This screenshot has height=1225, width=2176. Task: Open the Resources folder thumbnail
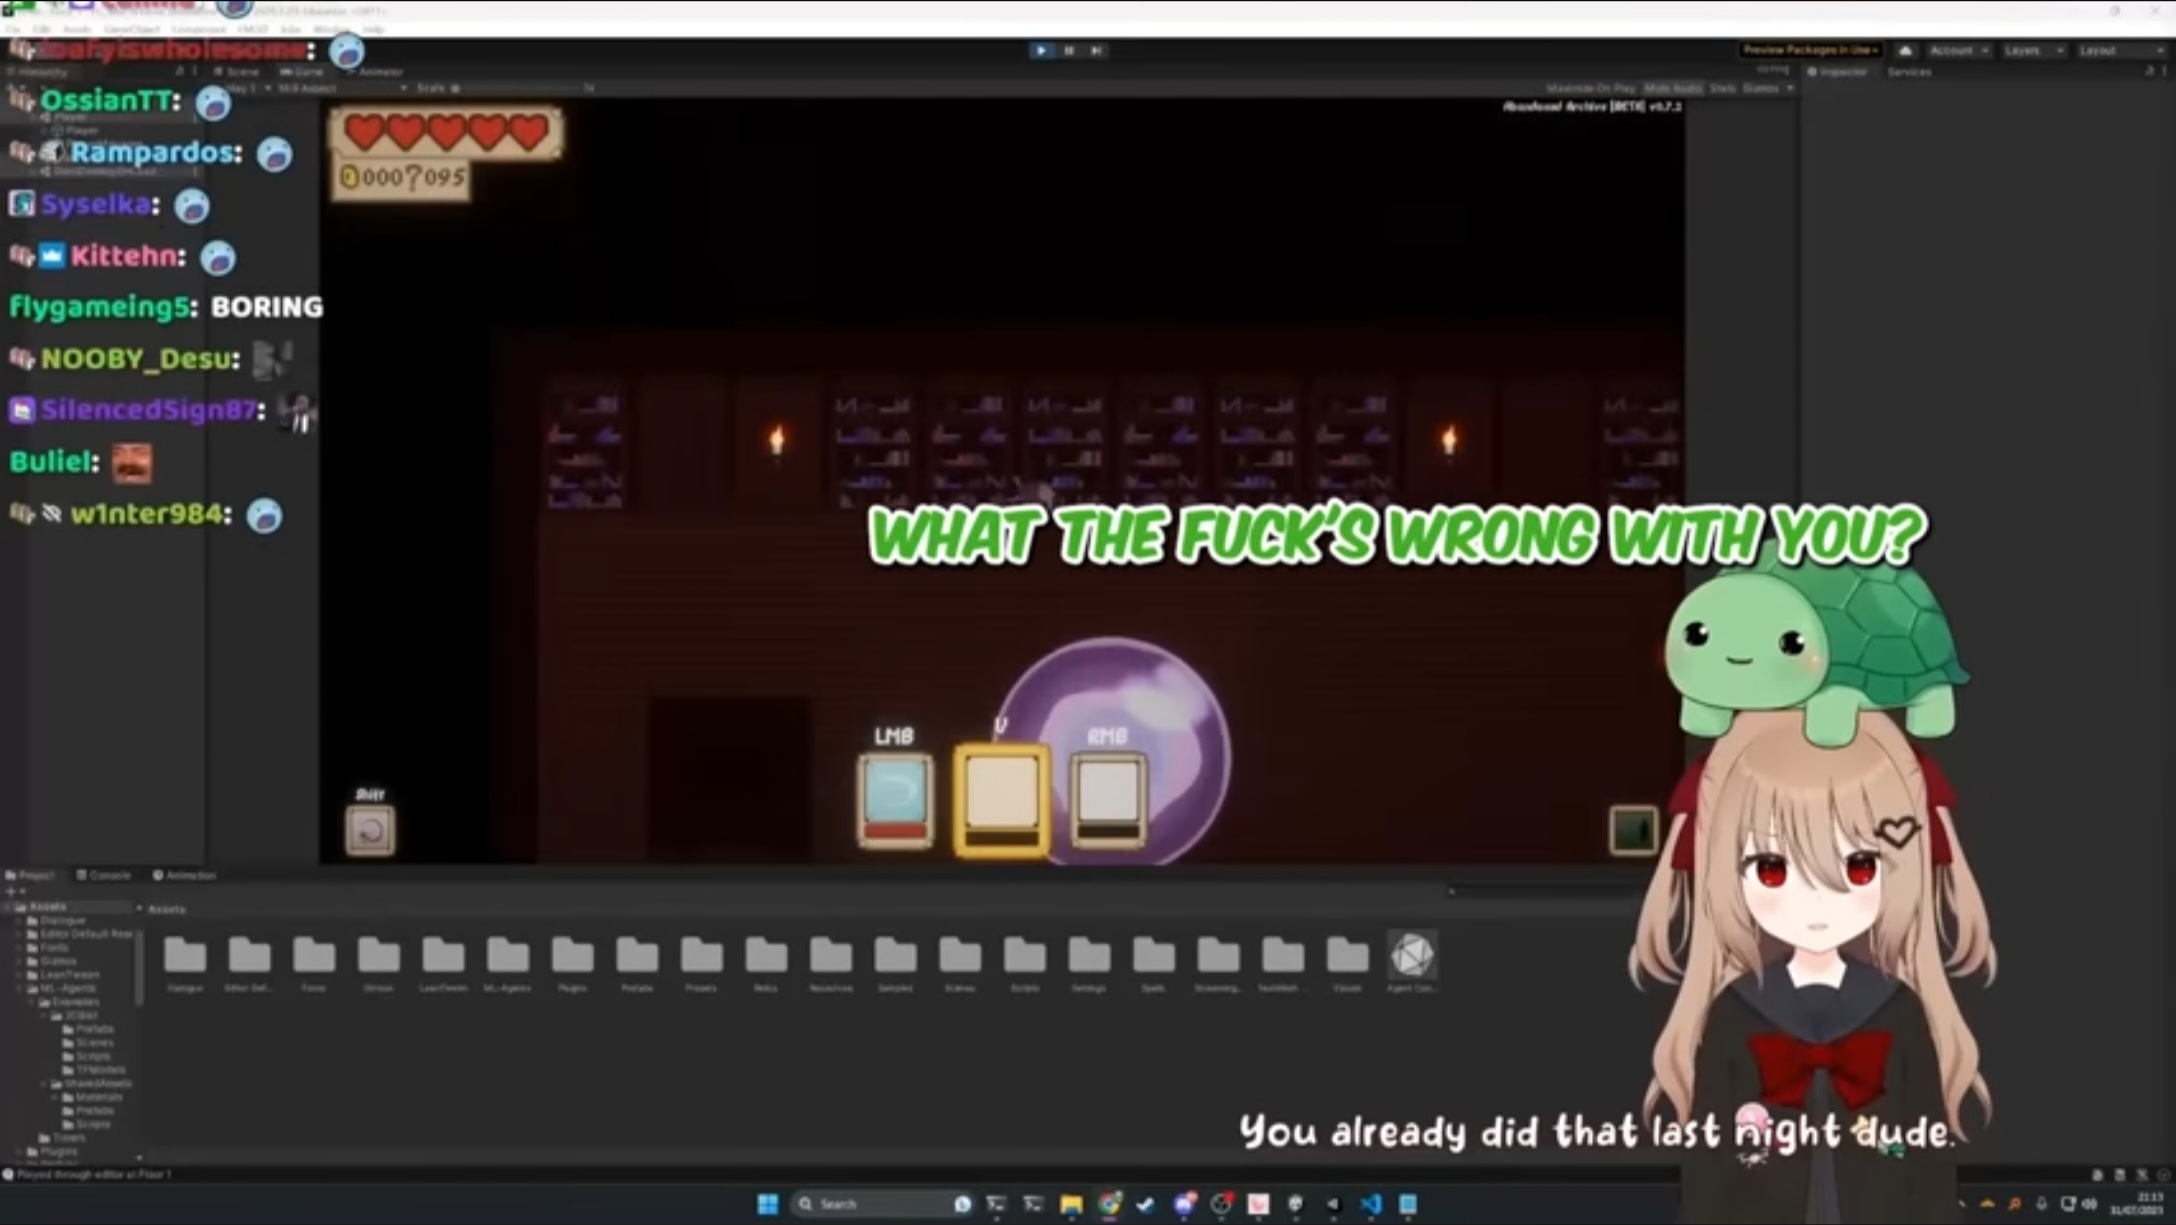pos(830,955)
